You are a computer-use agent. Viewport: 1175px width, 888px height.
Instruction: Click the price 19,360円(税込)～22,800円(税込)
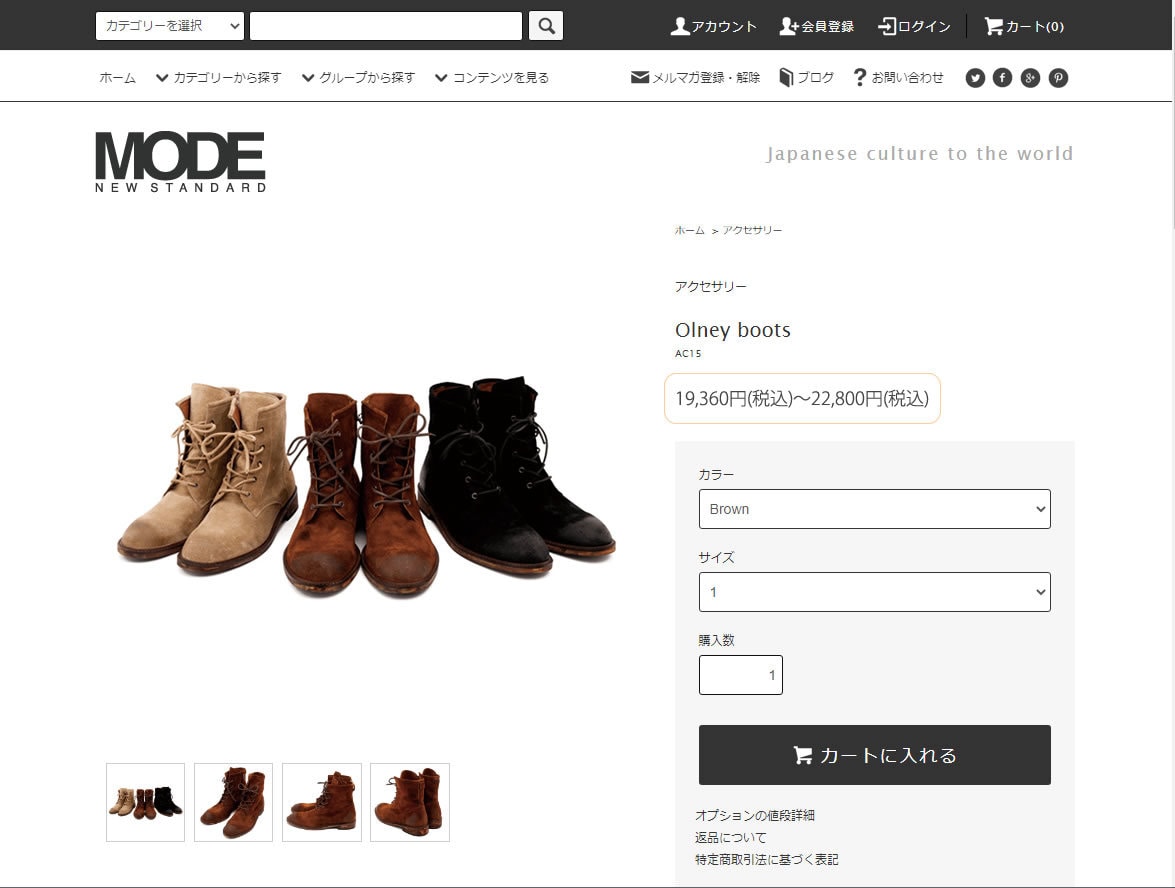pyautogui.click(x=802, y=399)
